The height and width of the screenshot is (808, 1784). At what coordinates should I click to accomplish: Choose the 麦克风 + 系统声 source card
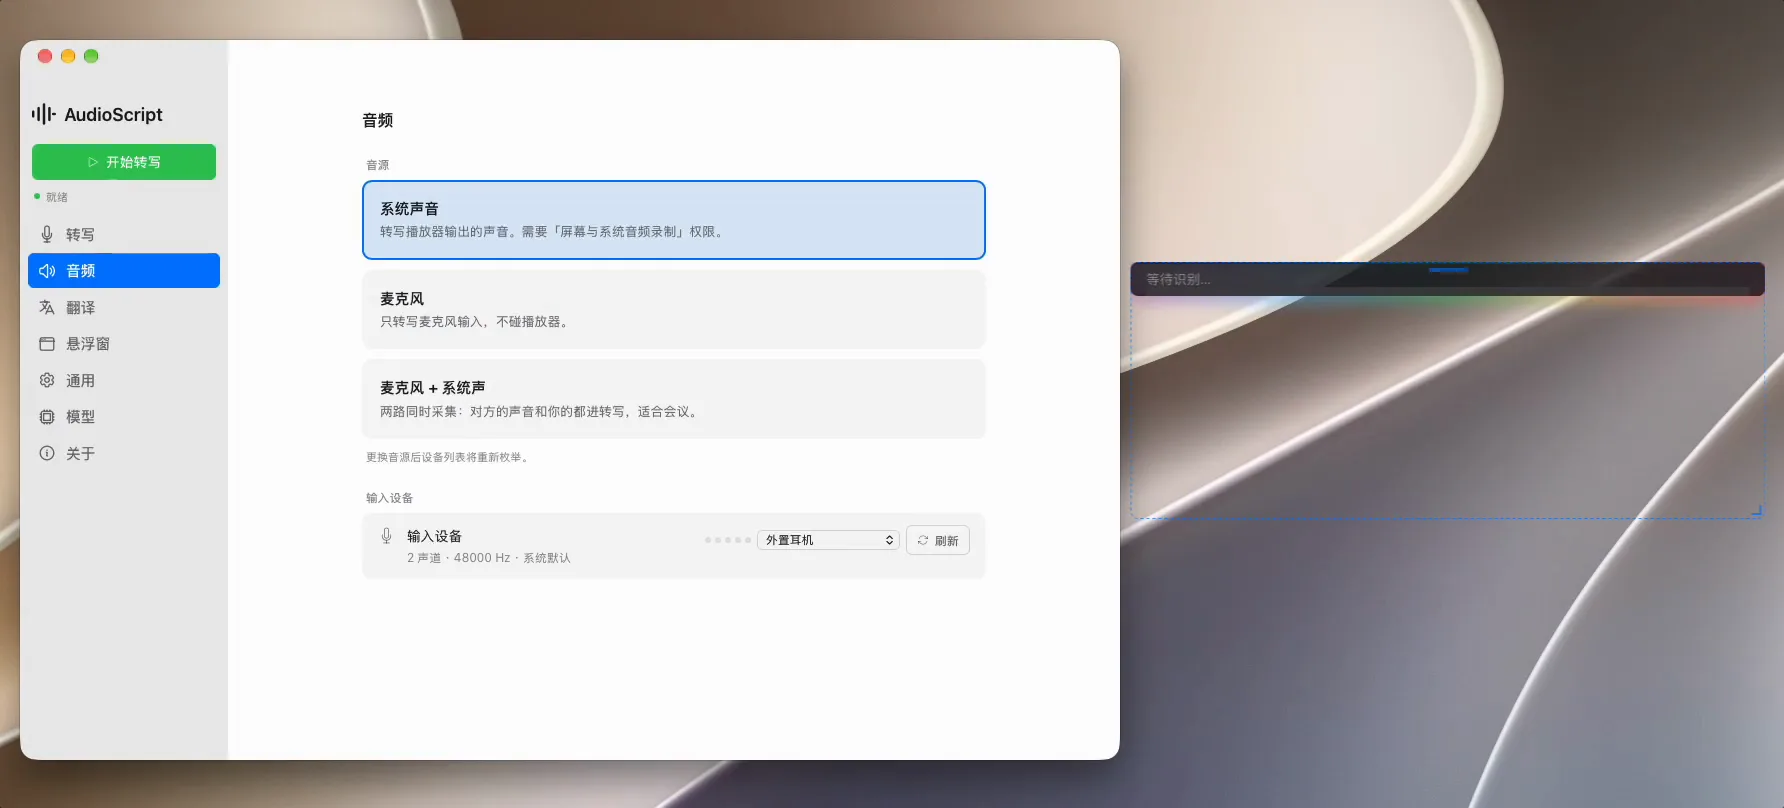point(674,399)
